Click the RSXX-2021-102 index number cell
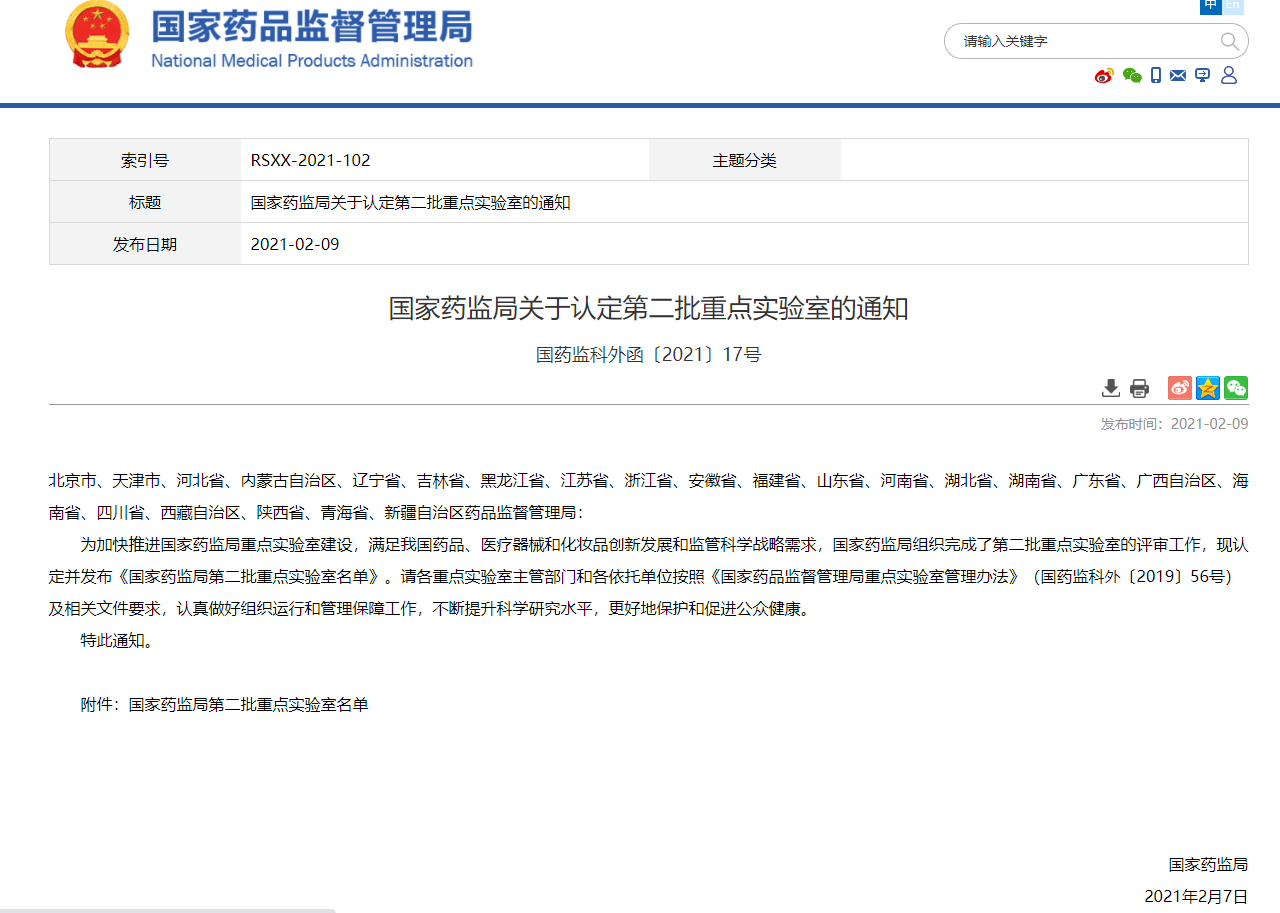 [x=310, y=160]
